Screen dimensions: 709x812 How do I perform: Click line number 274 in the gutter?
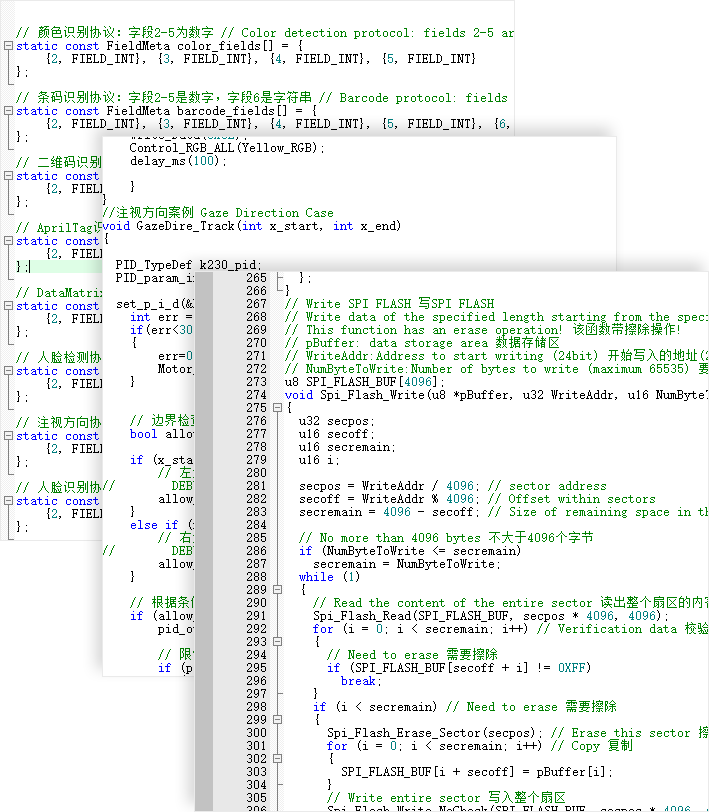click(256, 395)
